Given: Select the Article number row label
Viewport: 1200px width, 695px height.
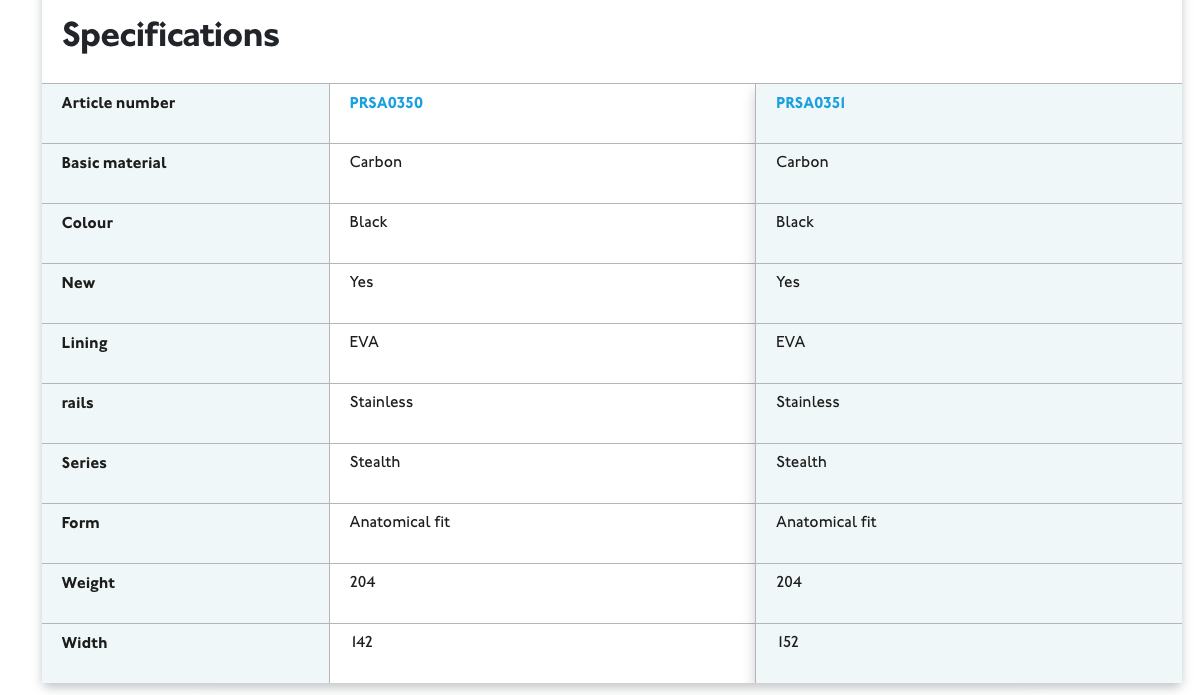Looking at the screenshot, I should [118, 103].
